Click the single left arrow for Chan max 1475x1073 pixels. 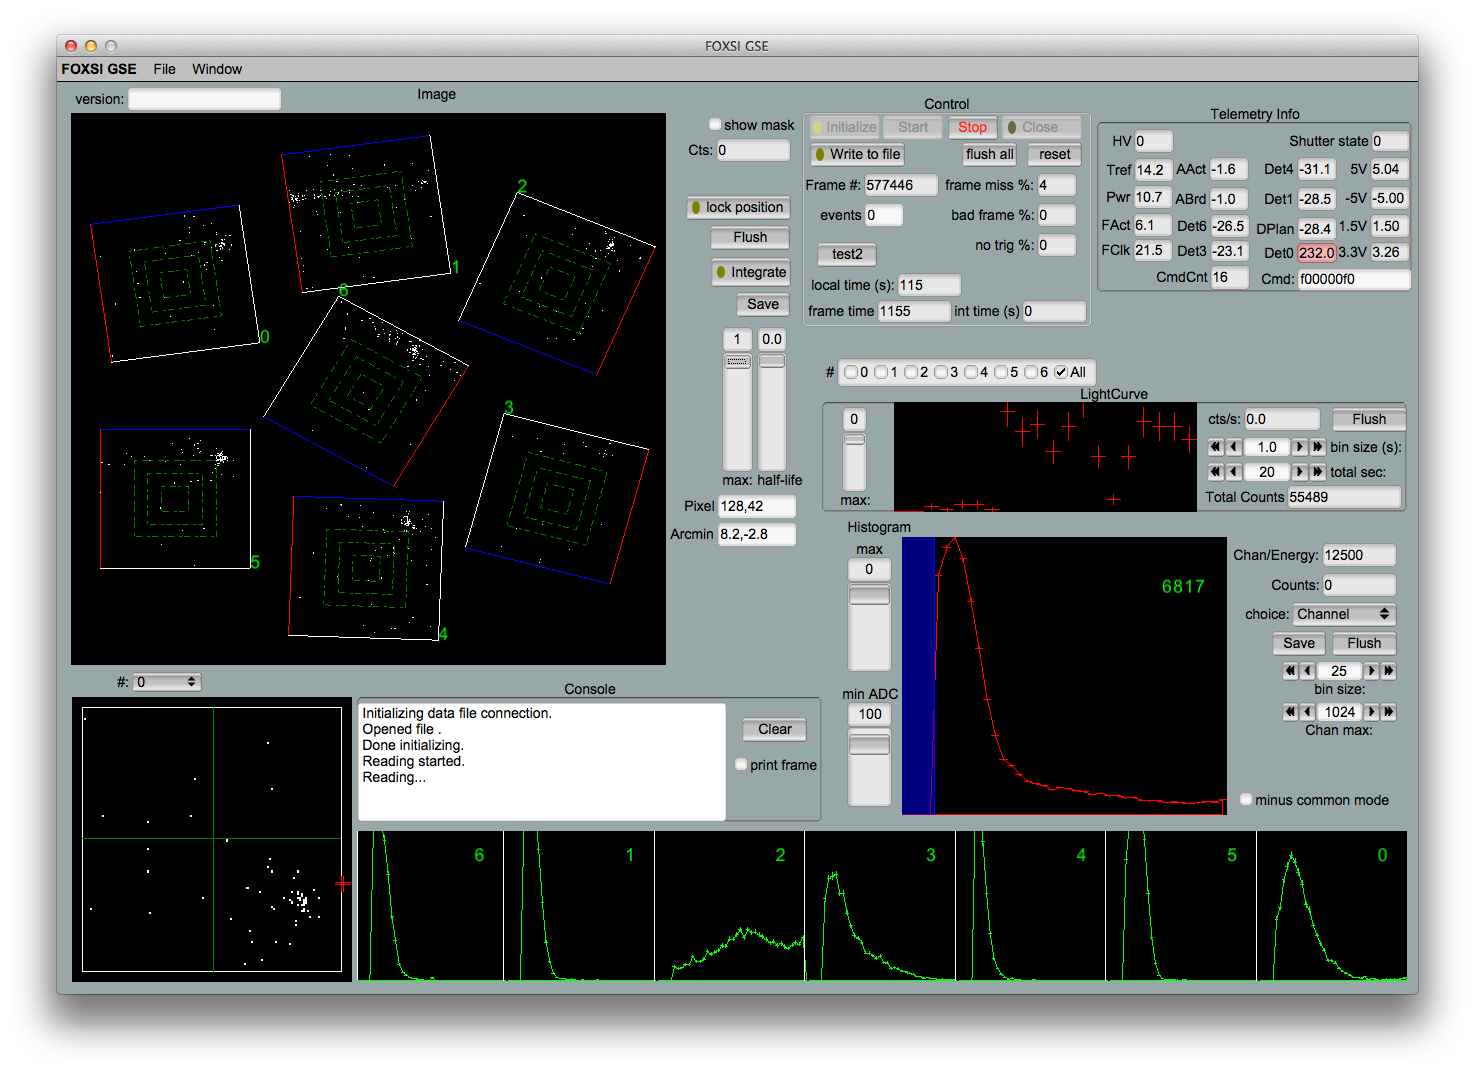coord(1307,712)
